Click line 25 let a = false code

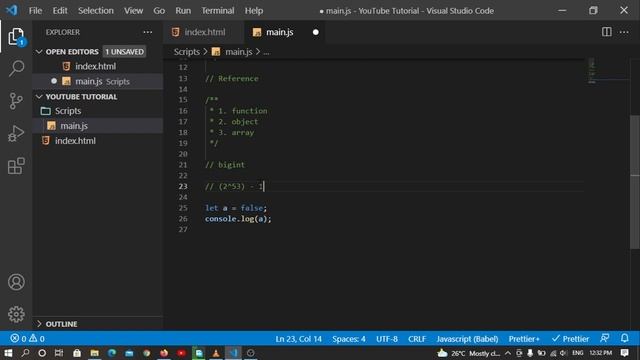(x=236, y=208)
